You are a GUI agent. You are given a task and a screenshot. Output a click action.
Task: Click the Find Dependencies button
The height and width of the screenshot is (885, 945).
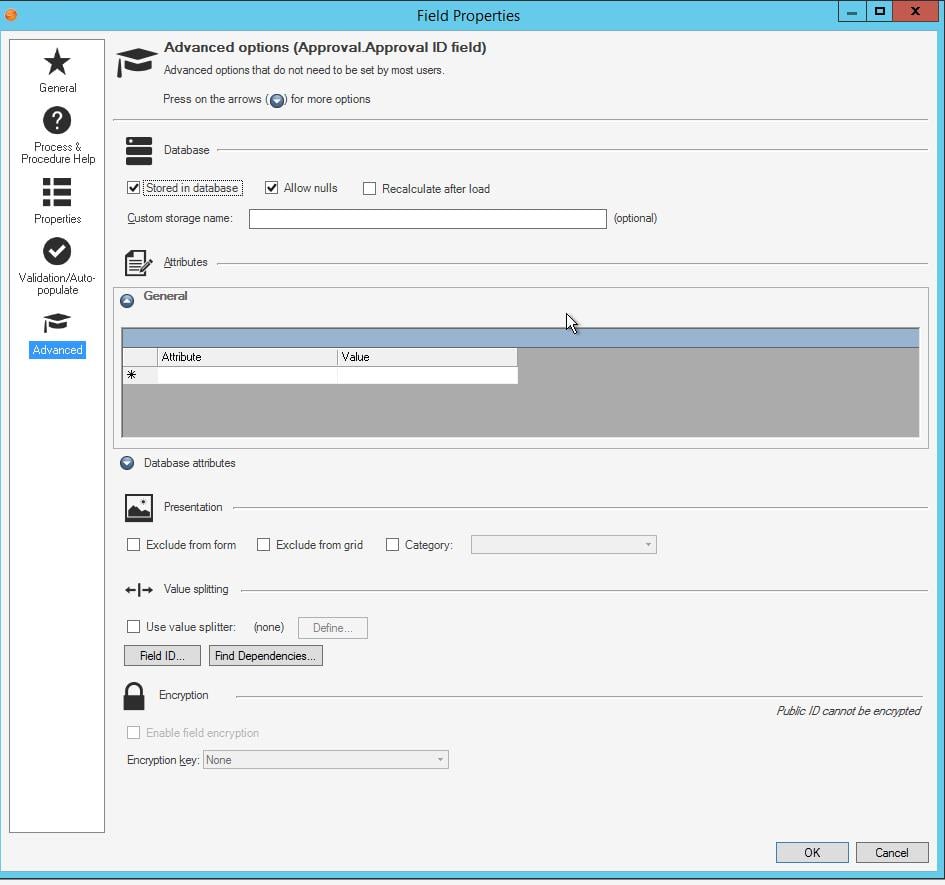pos(265,655)
